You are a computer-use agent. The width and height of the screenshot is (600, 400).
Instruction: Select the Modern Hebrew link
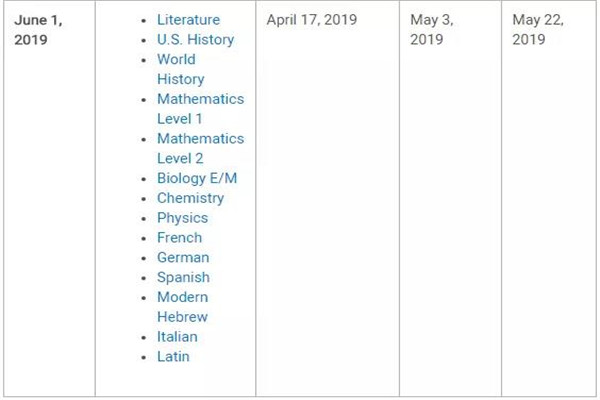[x=182, y=306]
